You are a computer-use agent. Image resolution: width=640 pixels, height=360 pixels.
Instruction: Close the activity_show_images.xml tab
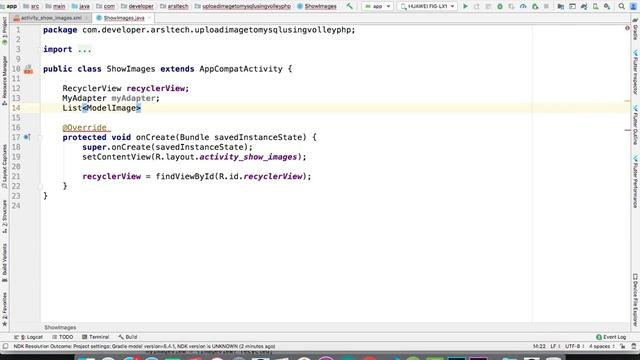[87, 18]
